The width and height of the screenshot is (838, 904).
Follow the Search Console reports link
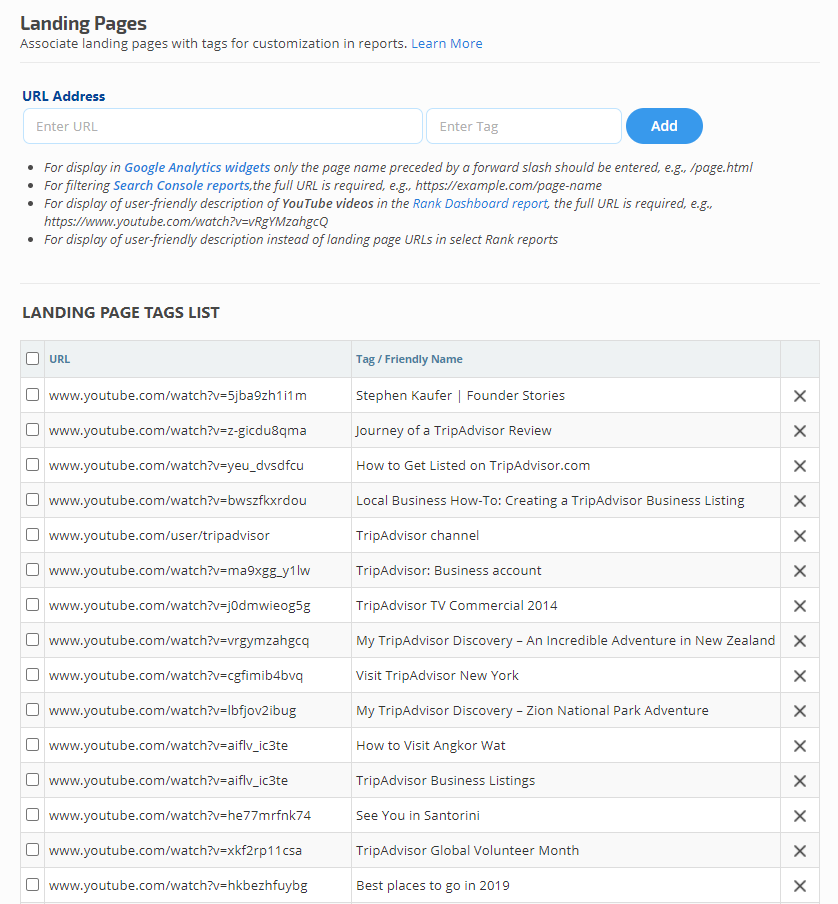(181, 186)
